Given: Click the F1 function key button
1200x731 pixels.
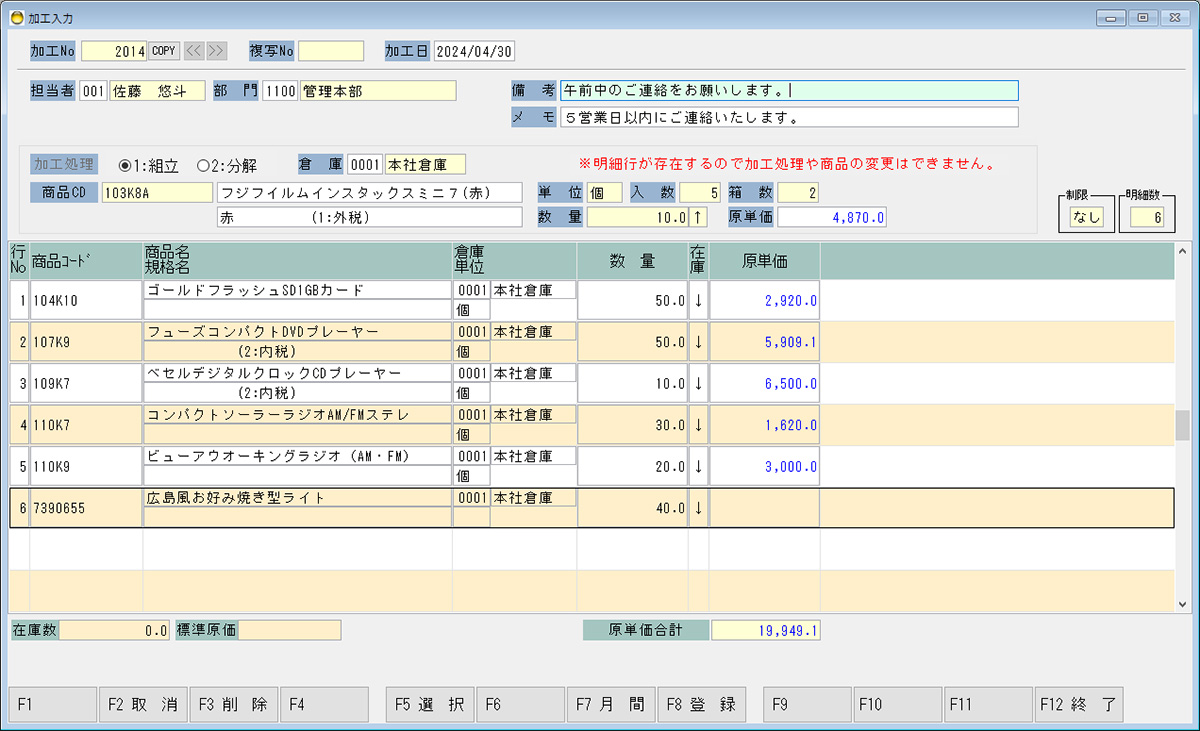Looking at the screenshot, I should tap(52, 704).
